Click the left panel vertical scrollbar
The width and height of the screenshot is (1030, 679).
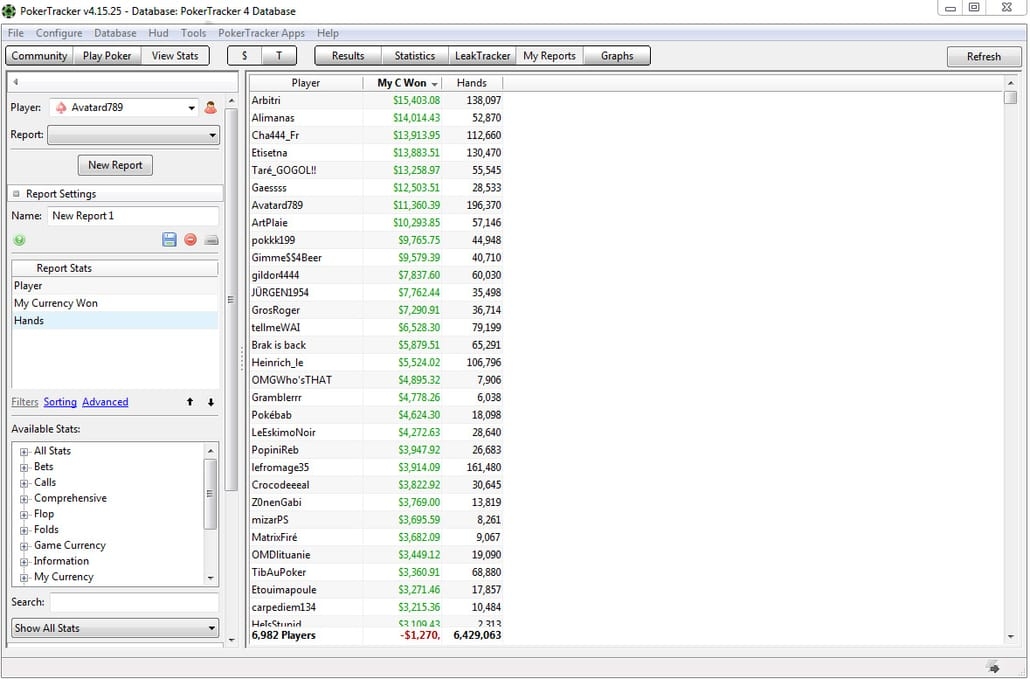click(x=231, y=299)
